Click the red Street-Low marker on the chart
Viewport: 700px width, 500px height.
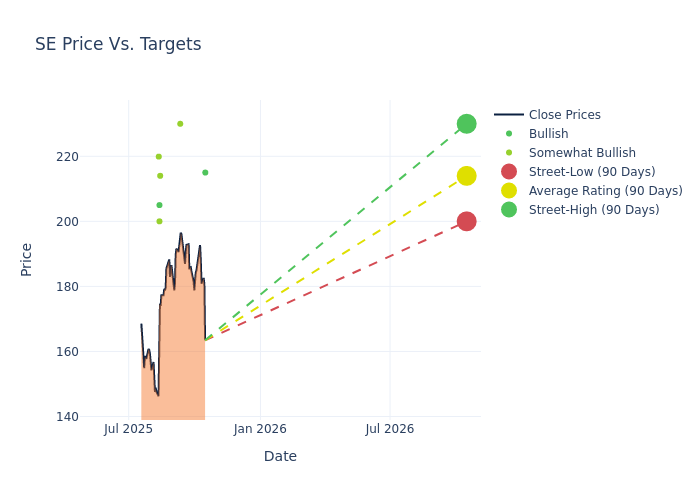(x=466, y=221)
